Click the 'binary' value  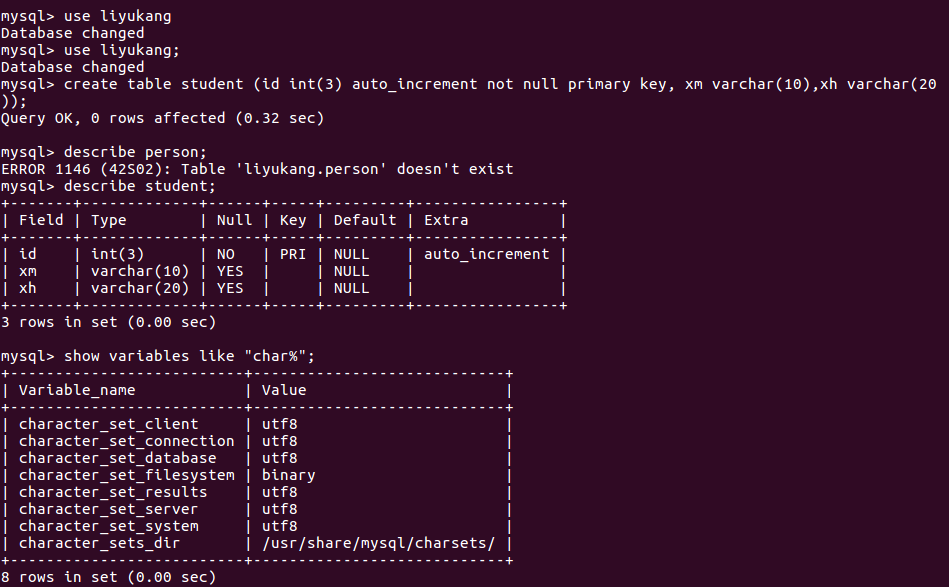click(288, 475)
